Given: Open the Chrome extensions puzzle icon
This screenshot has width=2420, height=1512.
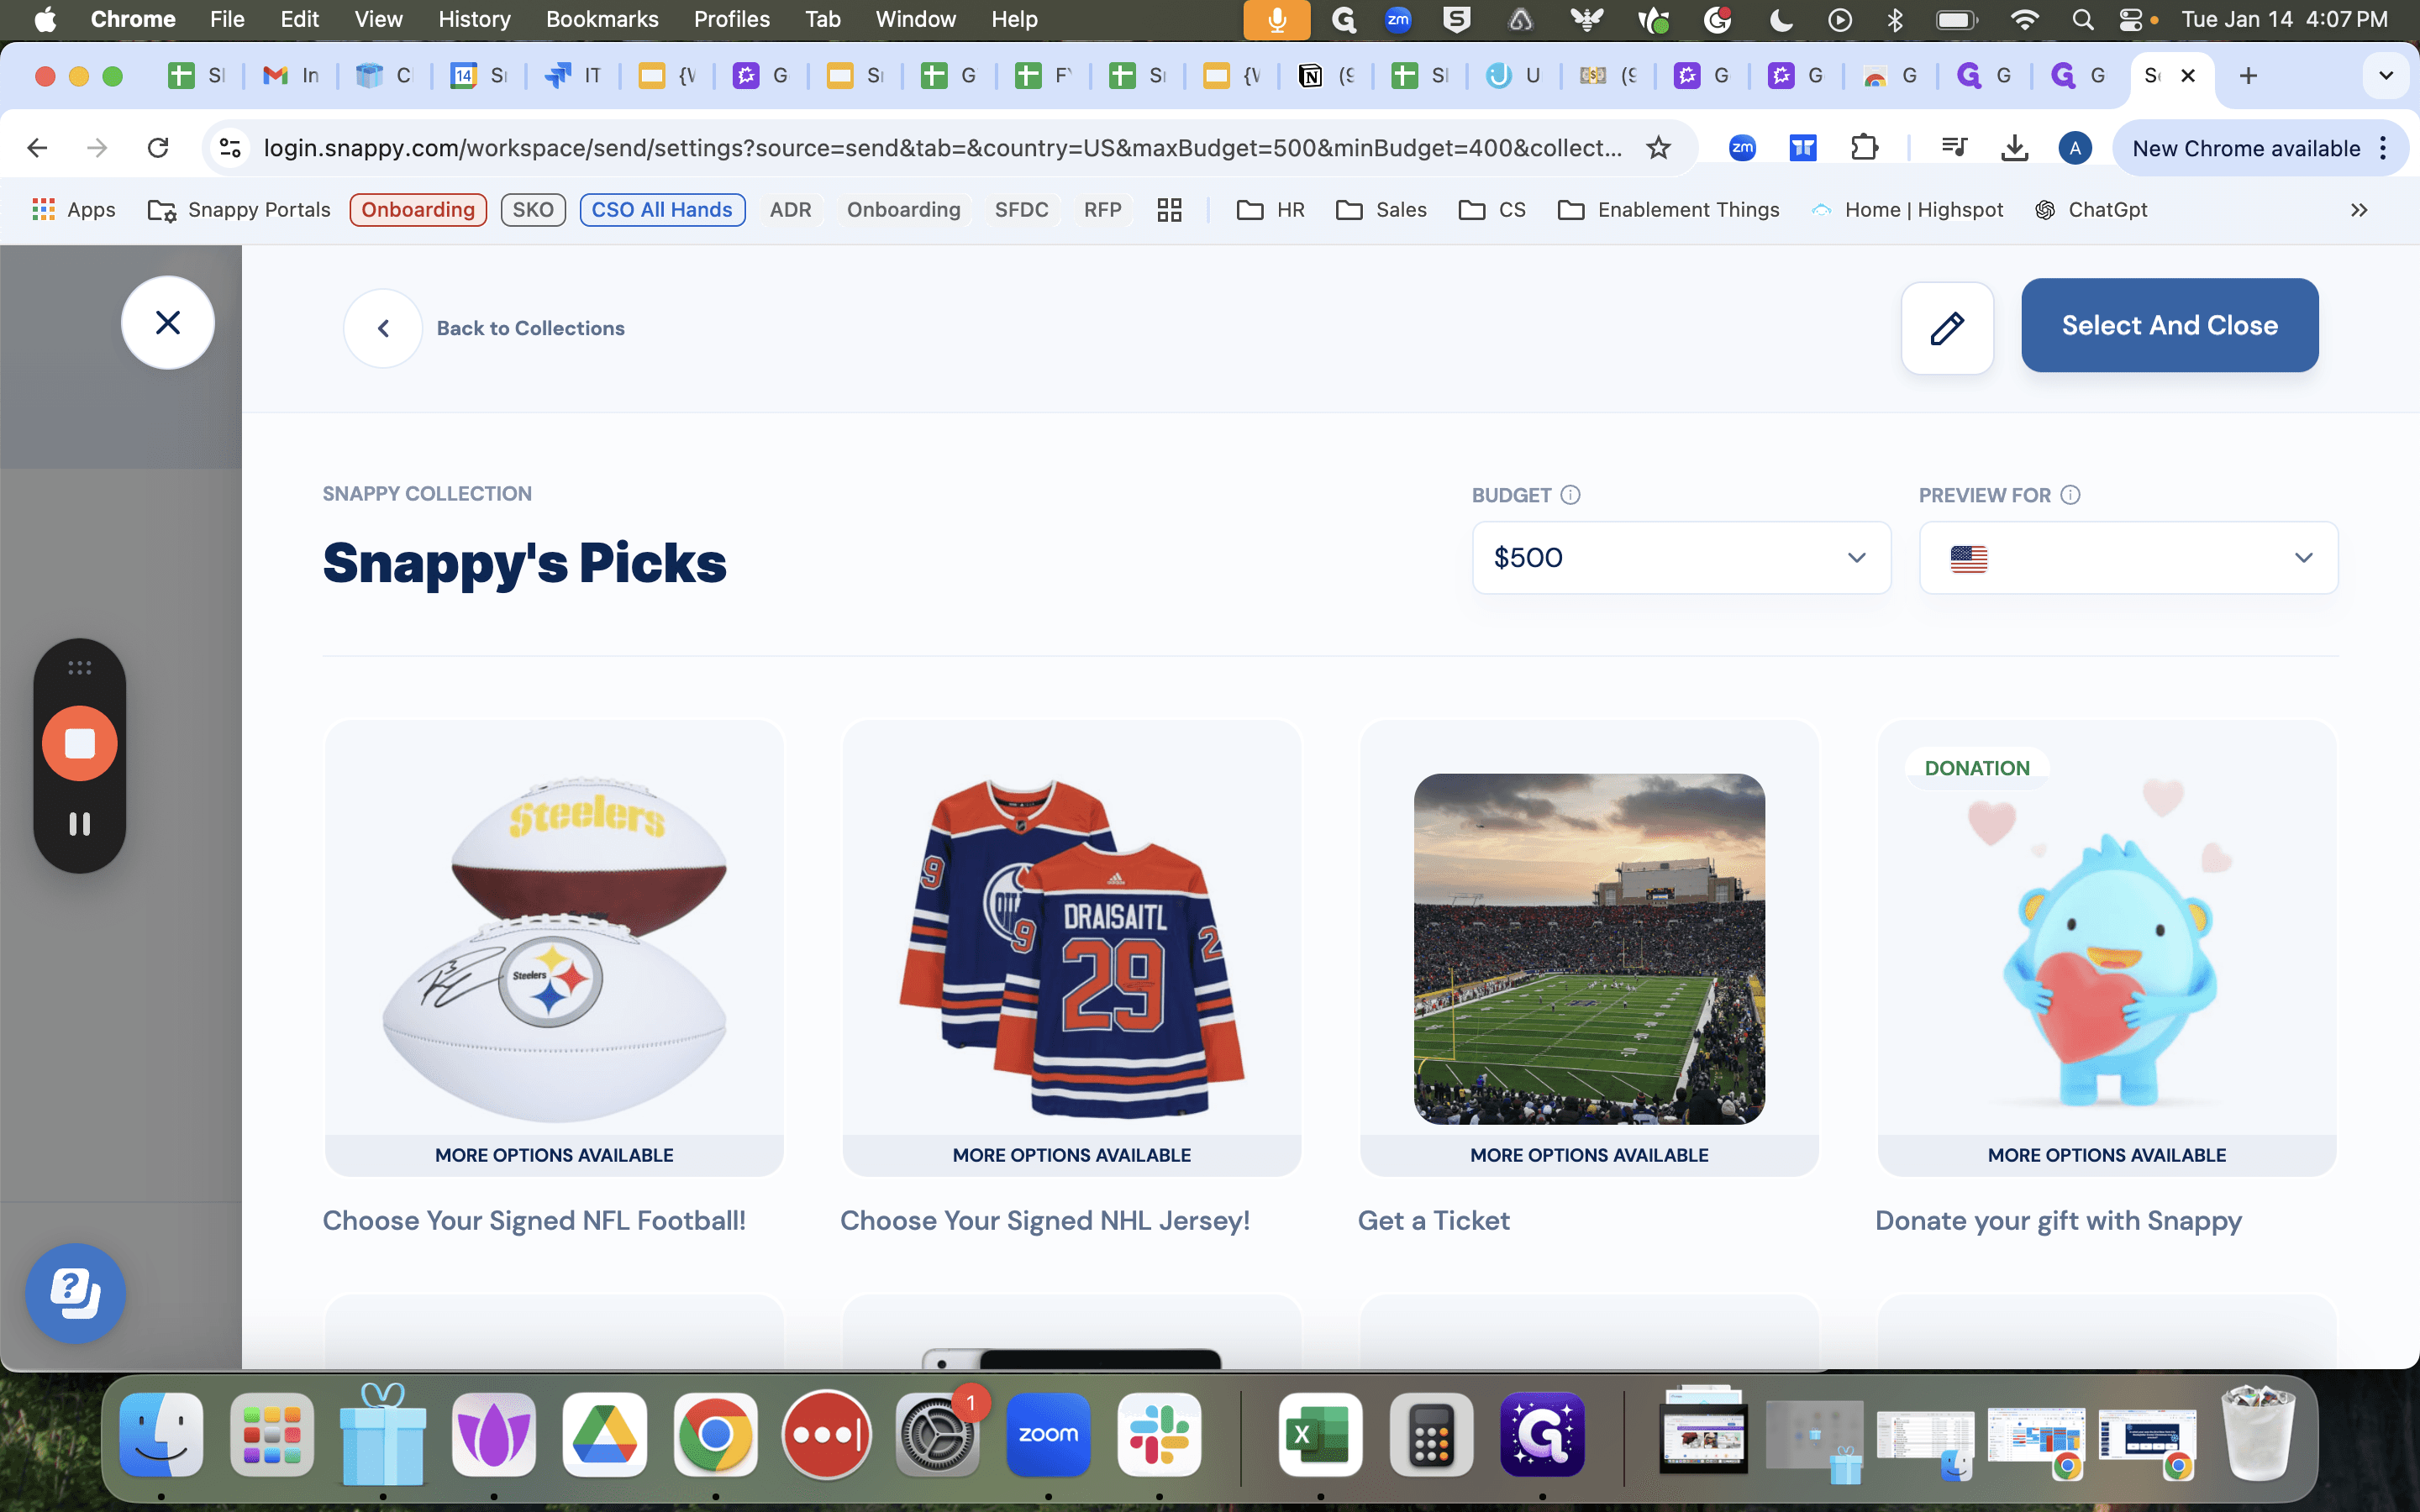Looking at the screenshot, I should pyautogui.click(x=1864, y=148).
